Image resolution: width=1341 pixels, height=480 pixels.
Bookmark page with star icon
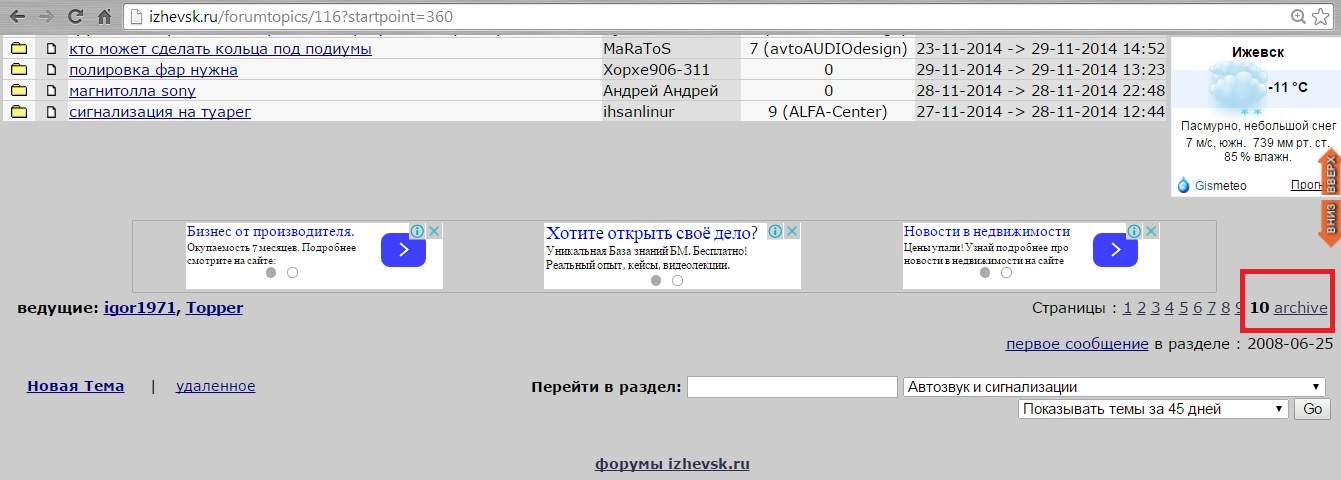1321,17
